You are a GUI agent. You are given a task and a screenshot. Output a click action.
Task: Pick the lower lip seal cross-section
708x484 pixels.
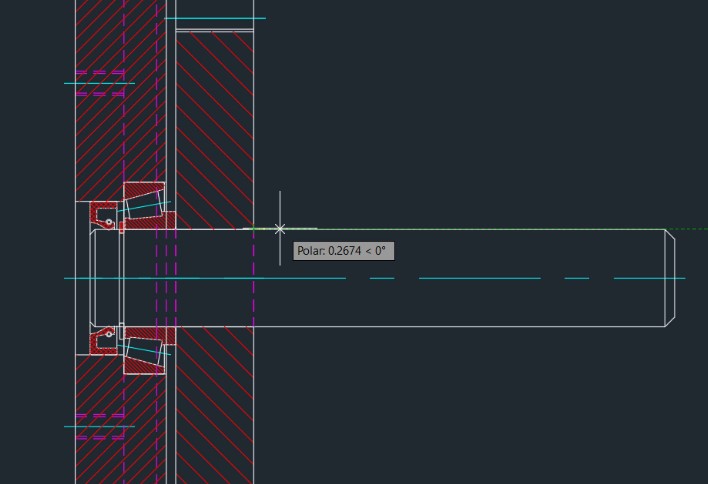[104, 341]
